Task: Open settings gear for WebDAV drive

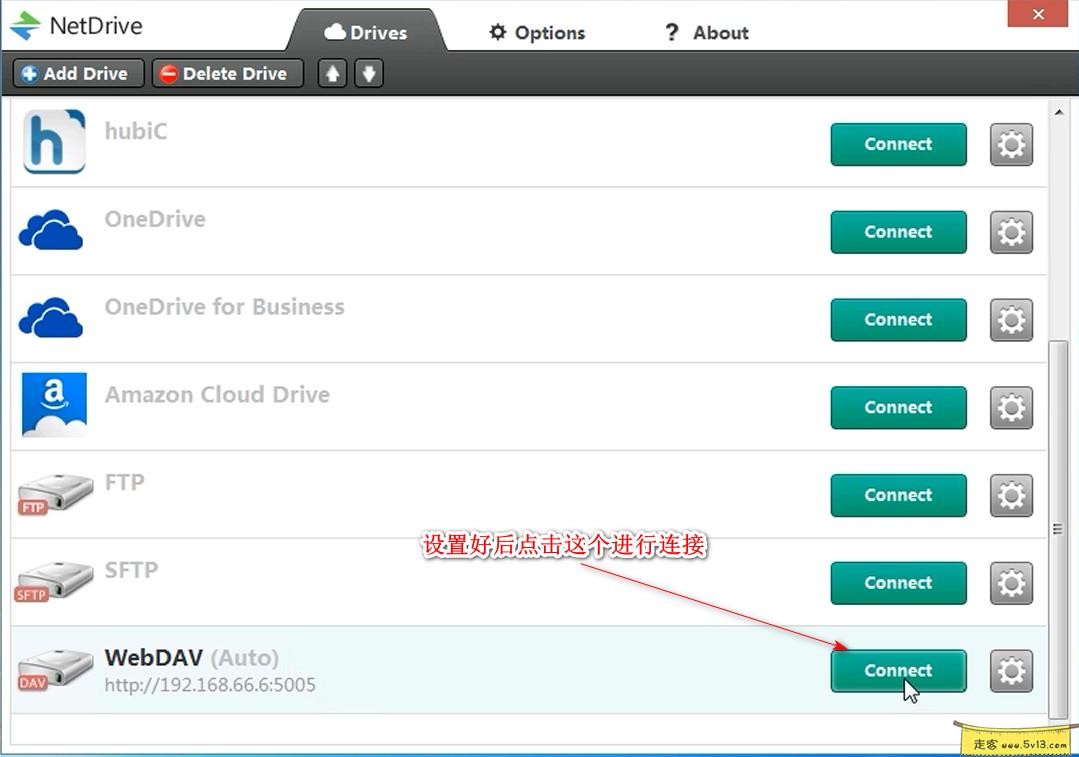Action: [1011, 671]
